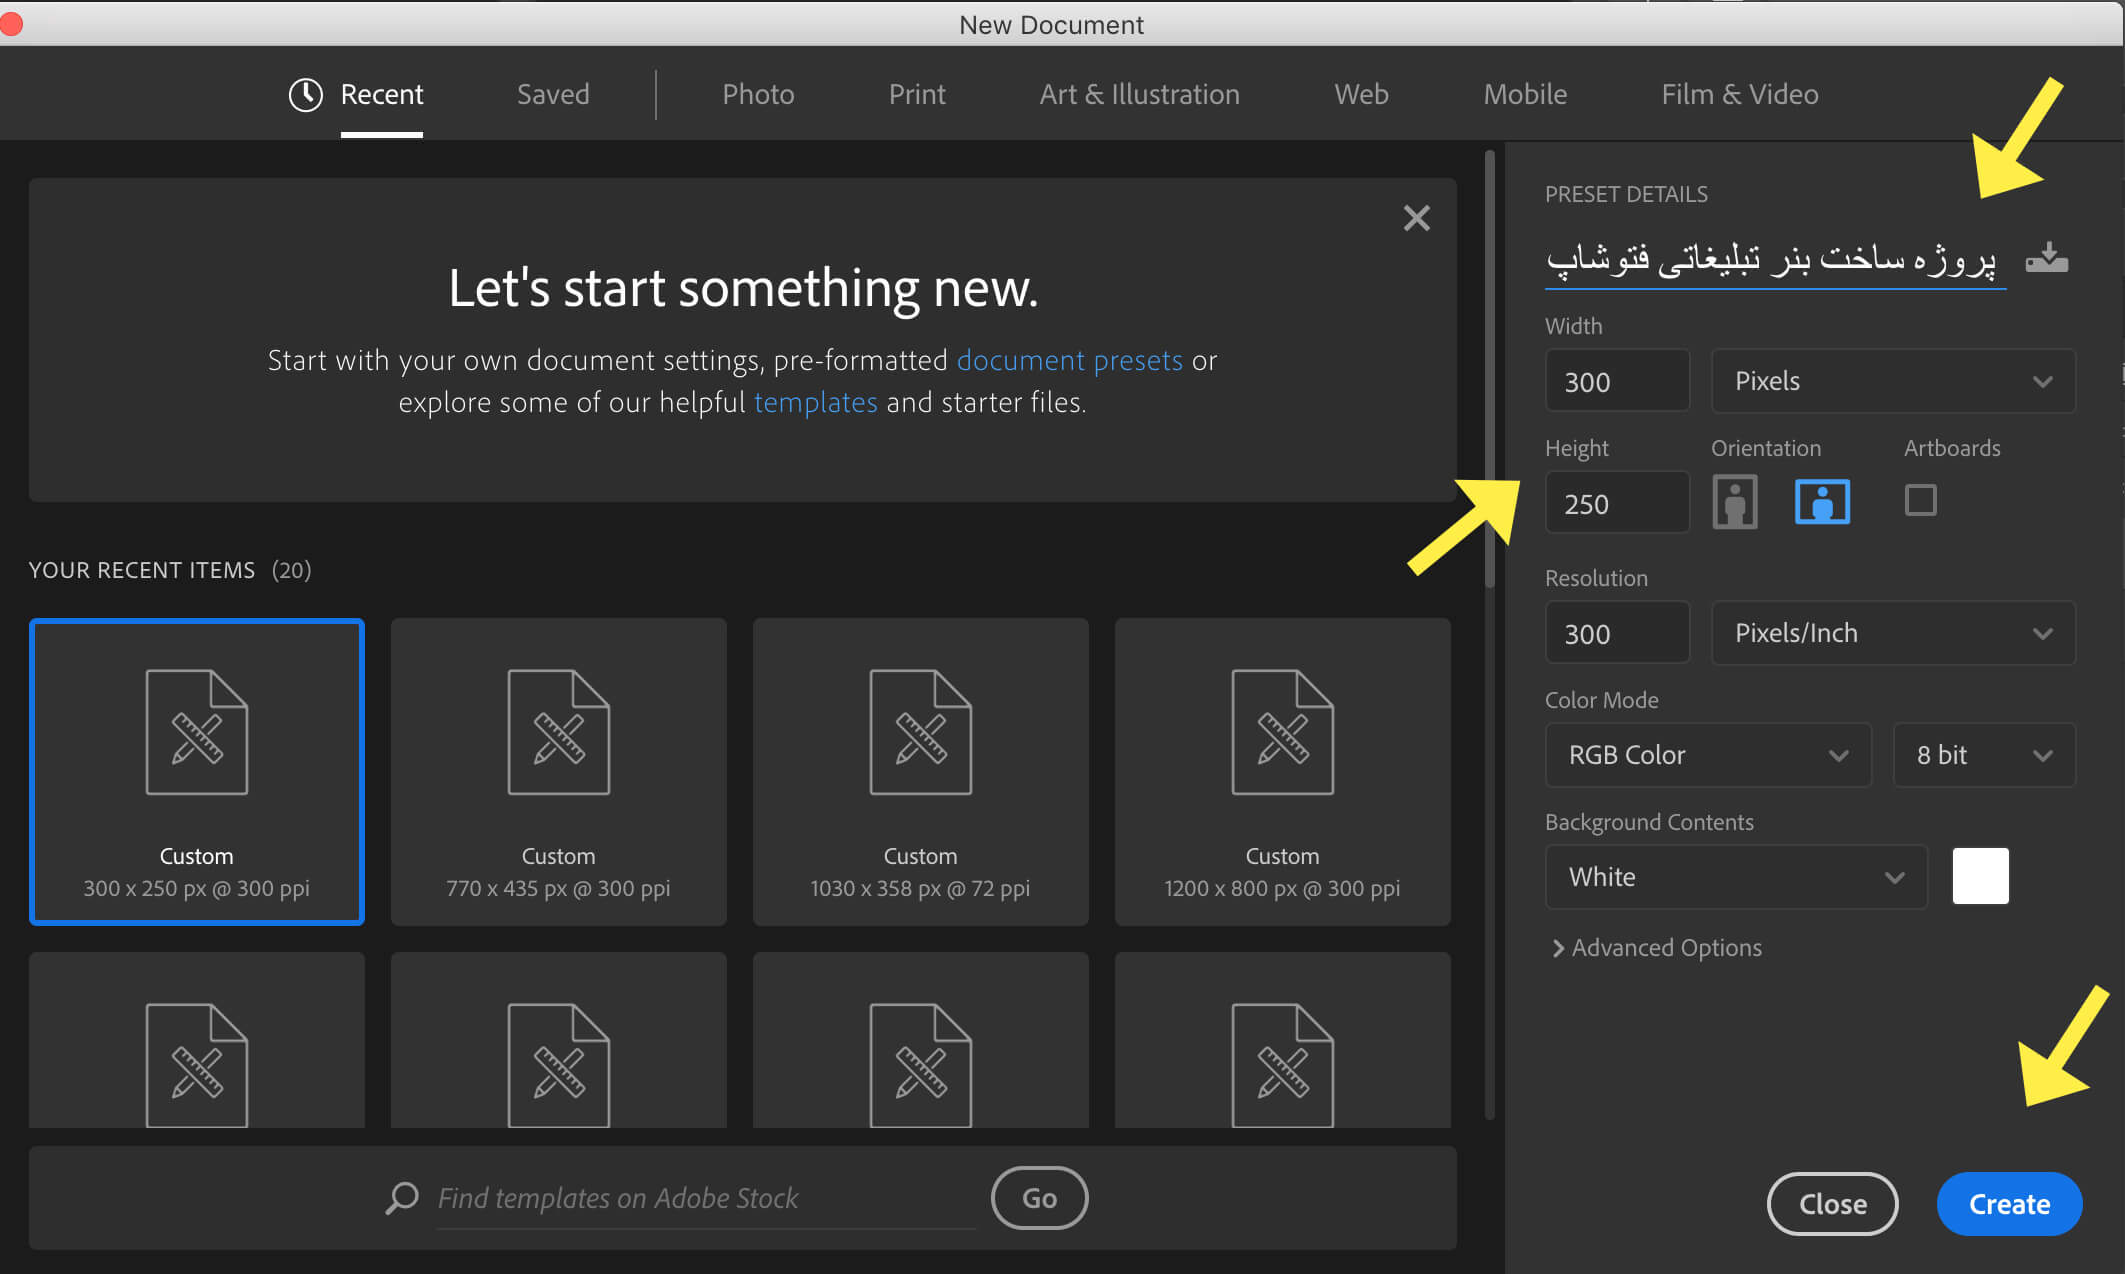Image resolution: width=2125 pixels, height=1274 pixels.
Task: Click the Close button
Action: click(x=1832, y=1204)
